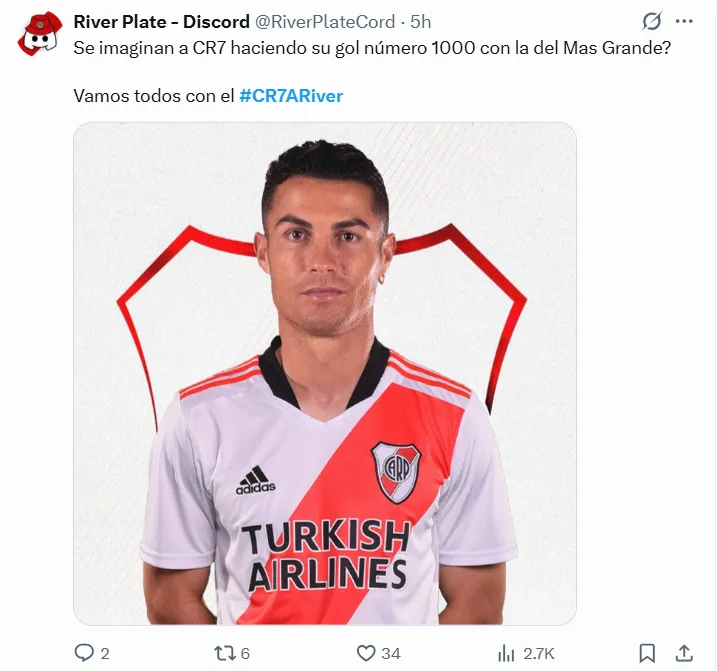This screenshot has height=671, width=717.
Task: Open the tweet via the 5h timestamp
Action: click(x=420, y=22)
